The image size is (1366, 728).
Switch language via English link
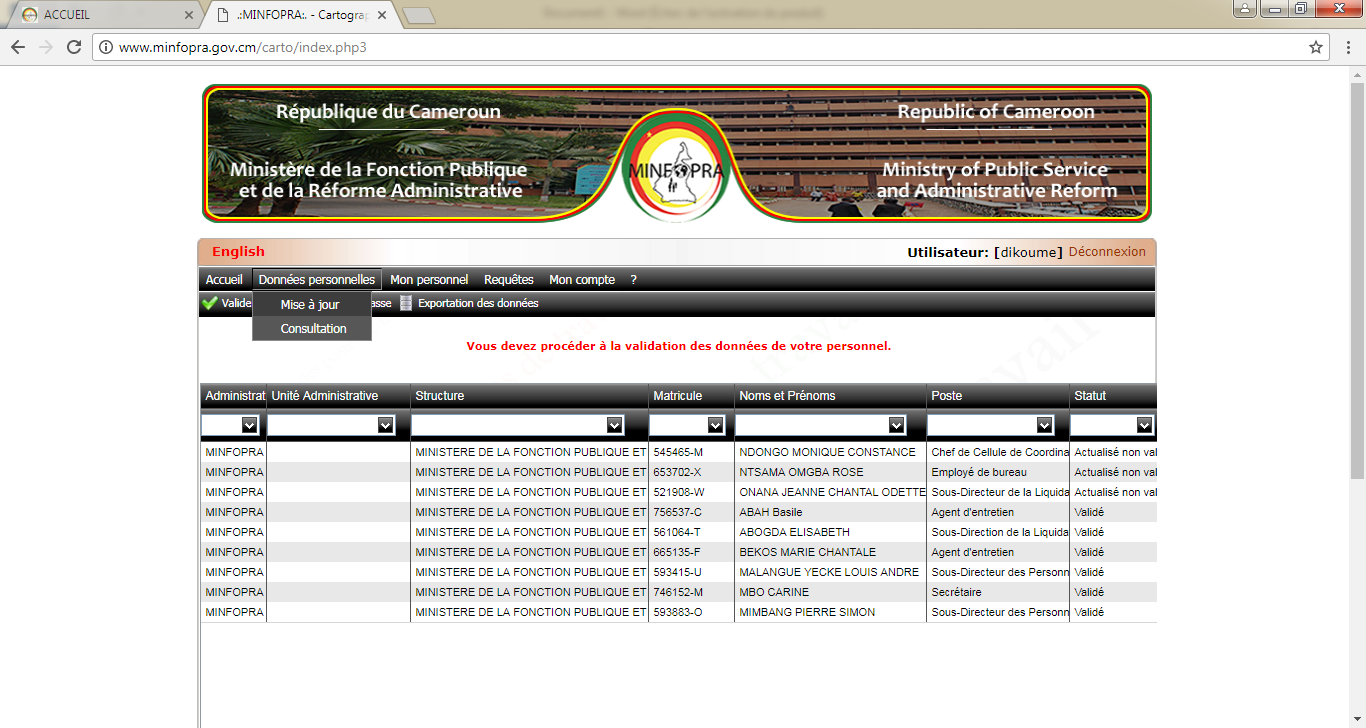click(x=238, y=252)
